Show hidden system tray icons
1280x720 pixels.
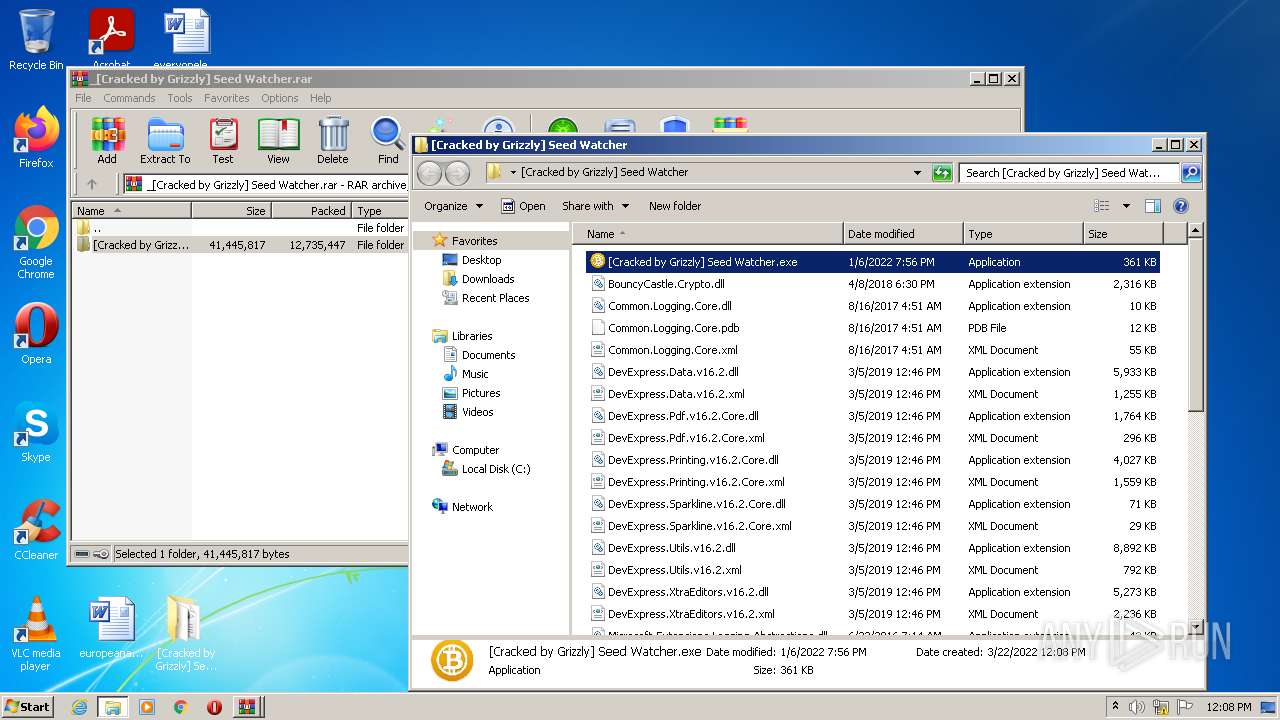point(1116,707)
